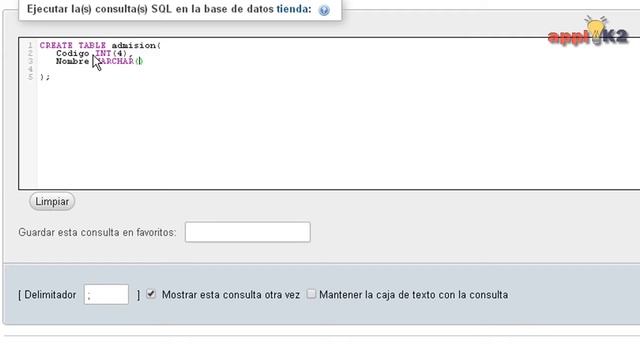This screenshot has width=640, height=360.
Task: Enable 'Mantener la caja de texto con la consulta'
Action: coord(311,294)
